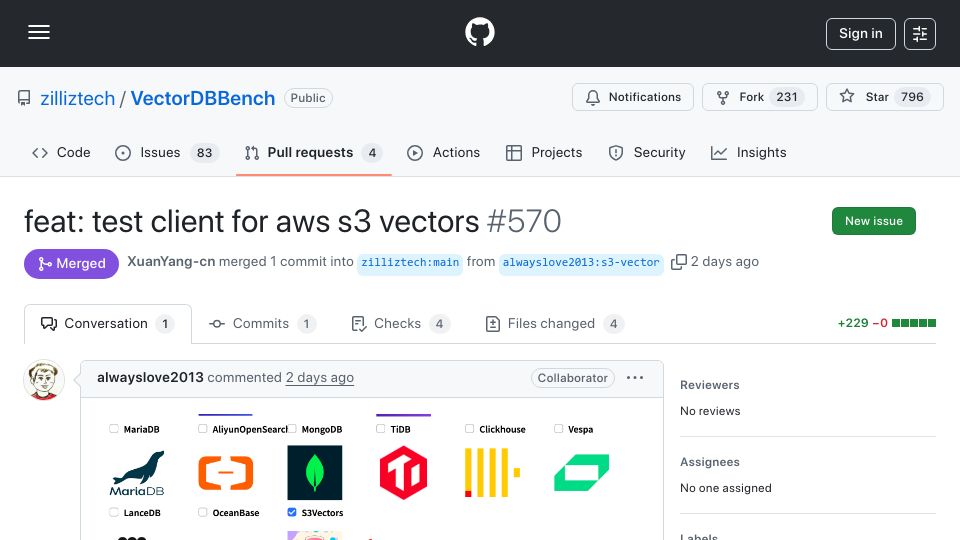This screenshot has width=960, height=540.
Task: Click the Fork button
Action: click(759, 97)
